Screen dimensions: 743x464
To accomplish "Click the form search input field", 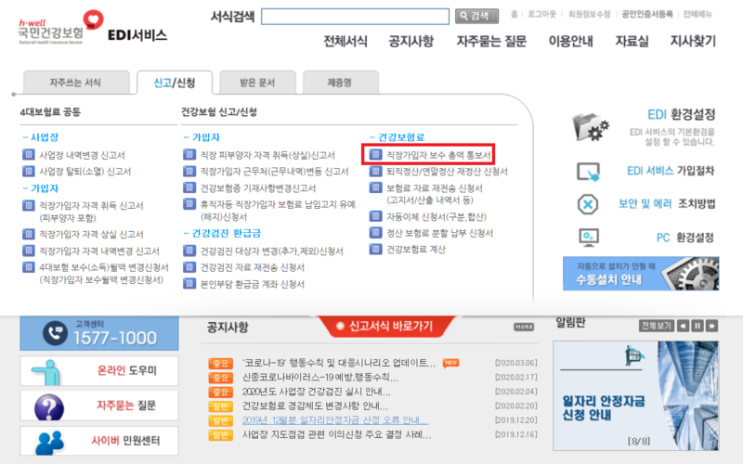I will pyautogui.click(x=355, y=16).
